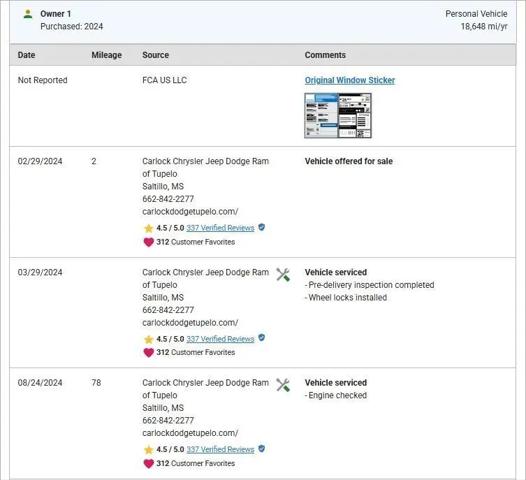Click 'Saltillo, MS' in 08/24/2024 row

point(163,408)
